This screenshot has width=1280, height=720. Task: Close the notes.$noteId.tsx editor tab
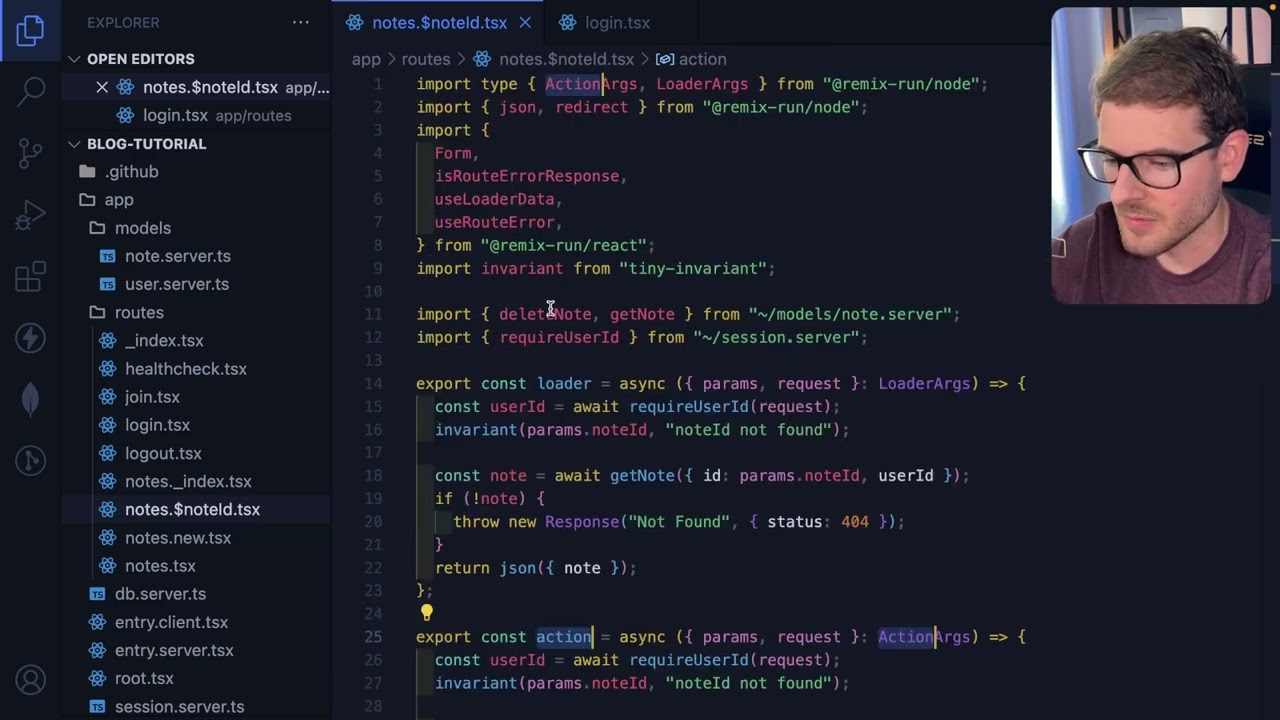tap(525, 22)
